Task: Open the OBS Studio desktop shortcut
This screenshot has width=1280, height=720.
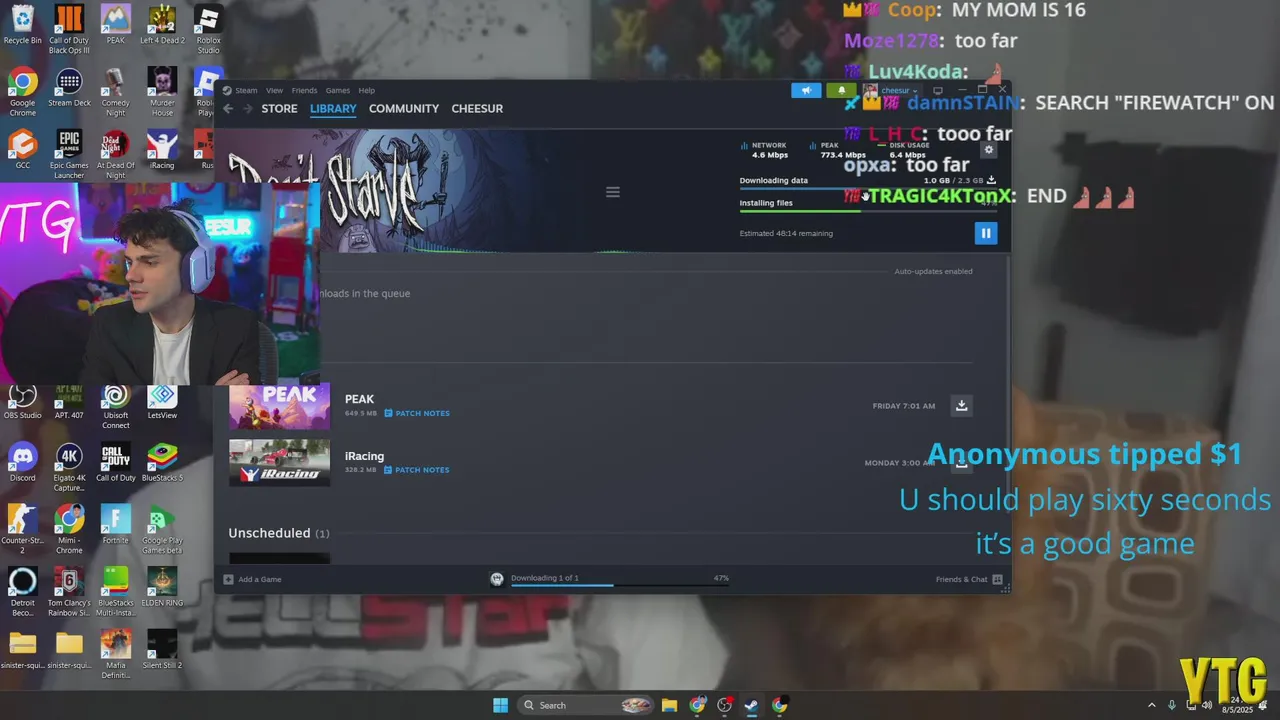Action: pos(22,402)
